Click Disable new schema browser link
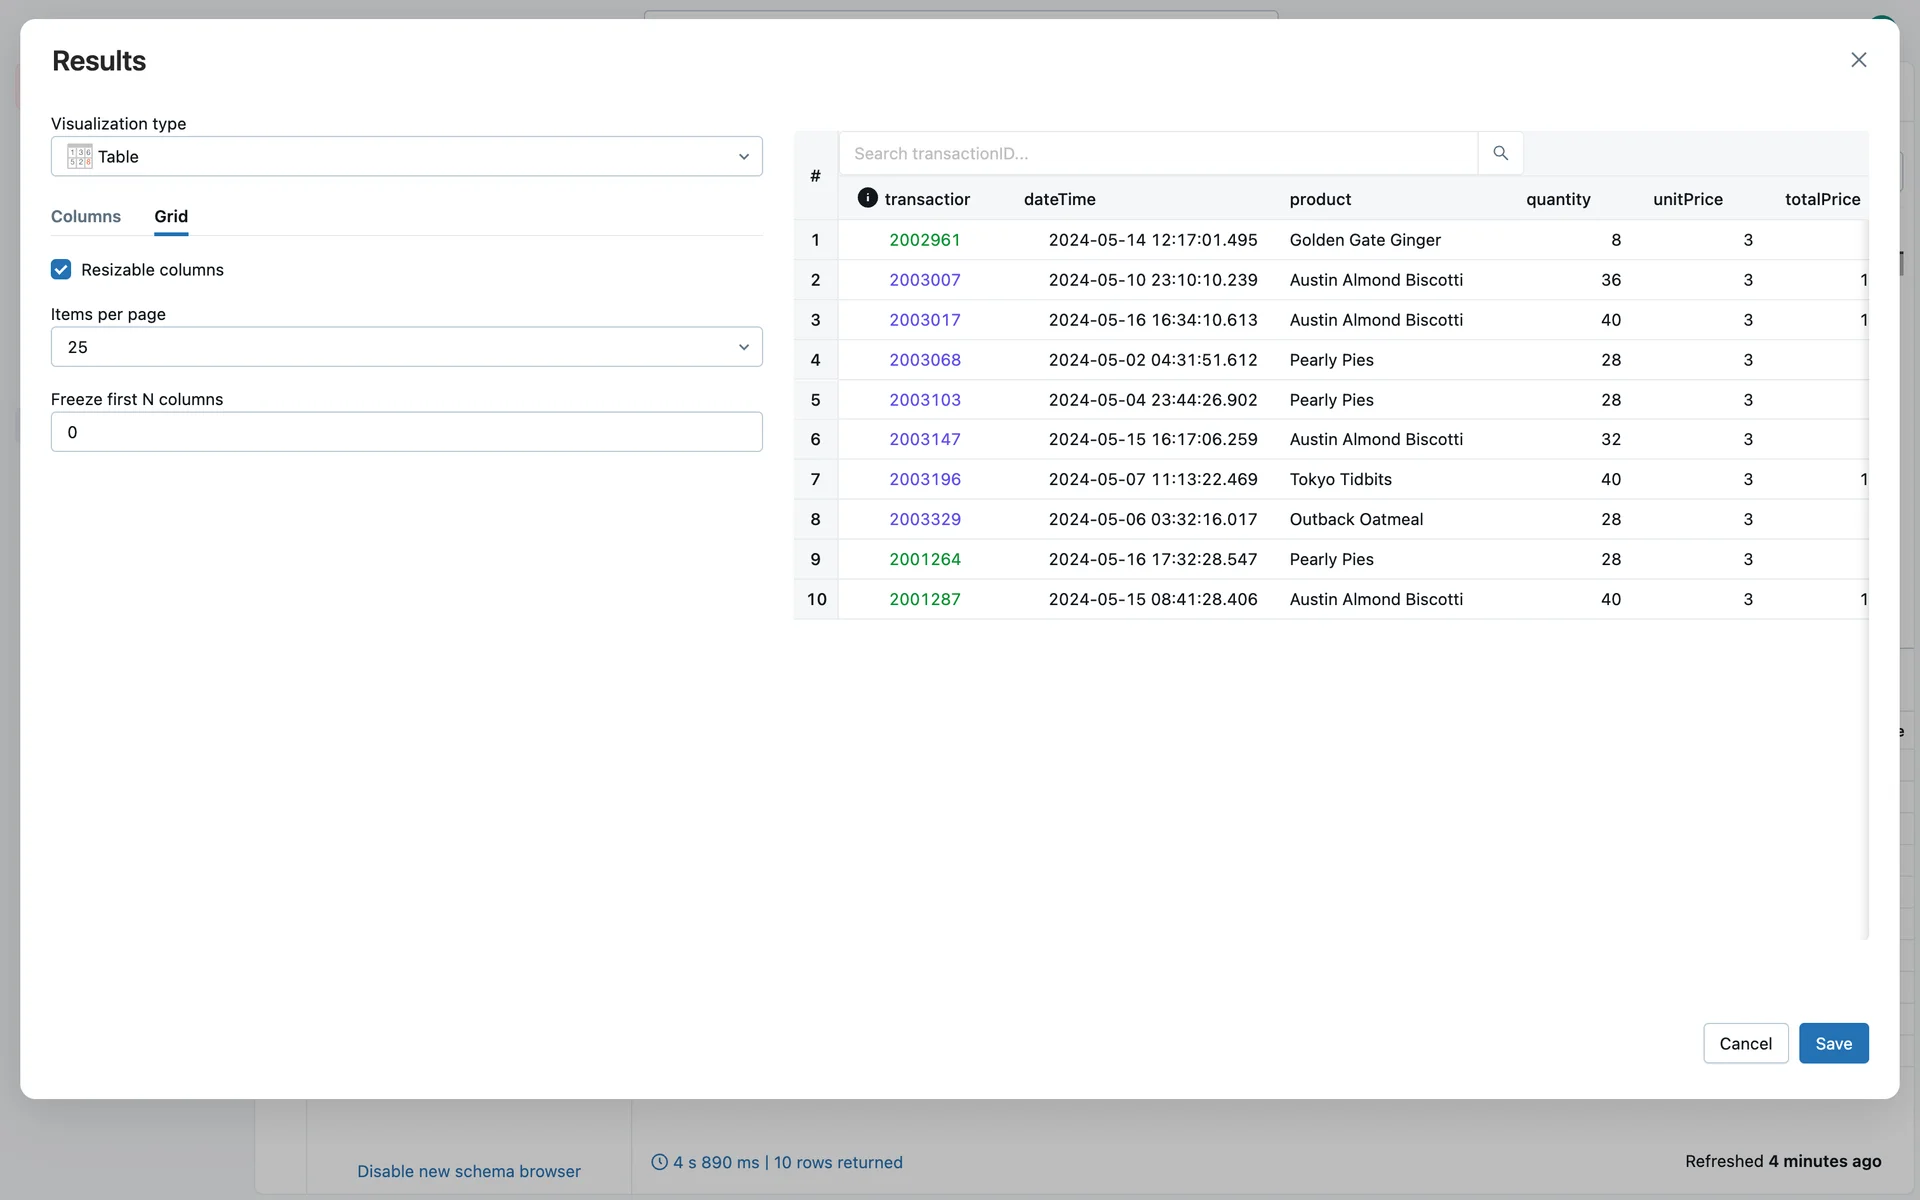 click(468, 1171)
